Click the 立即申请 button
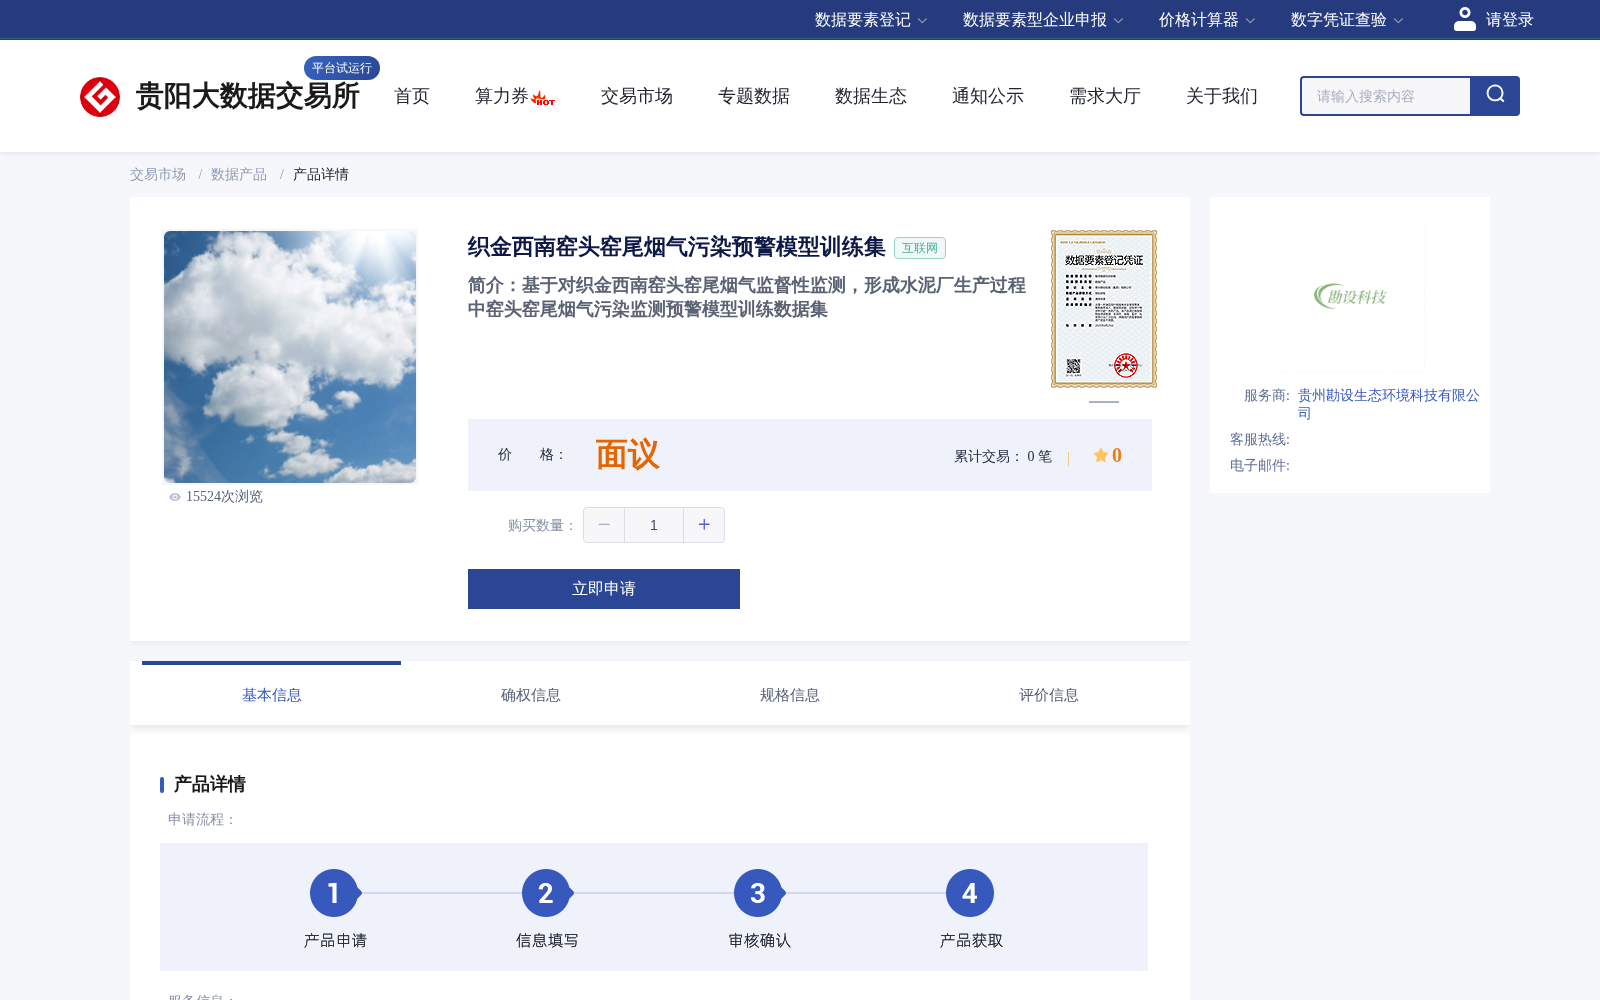Screen dimensions: 1600x1000 click(604, 589)
